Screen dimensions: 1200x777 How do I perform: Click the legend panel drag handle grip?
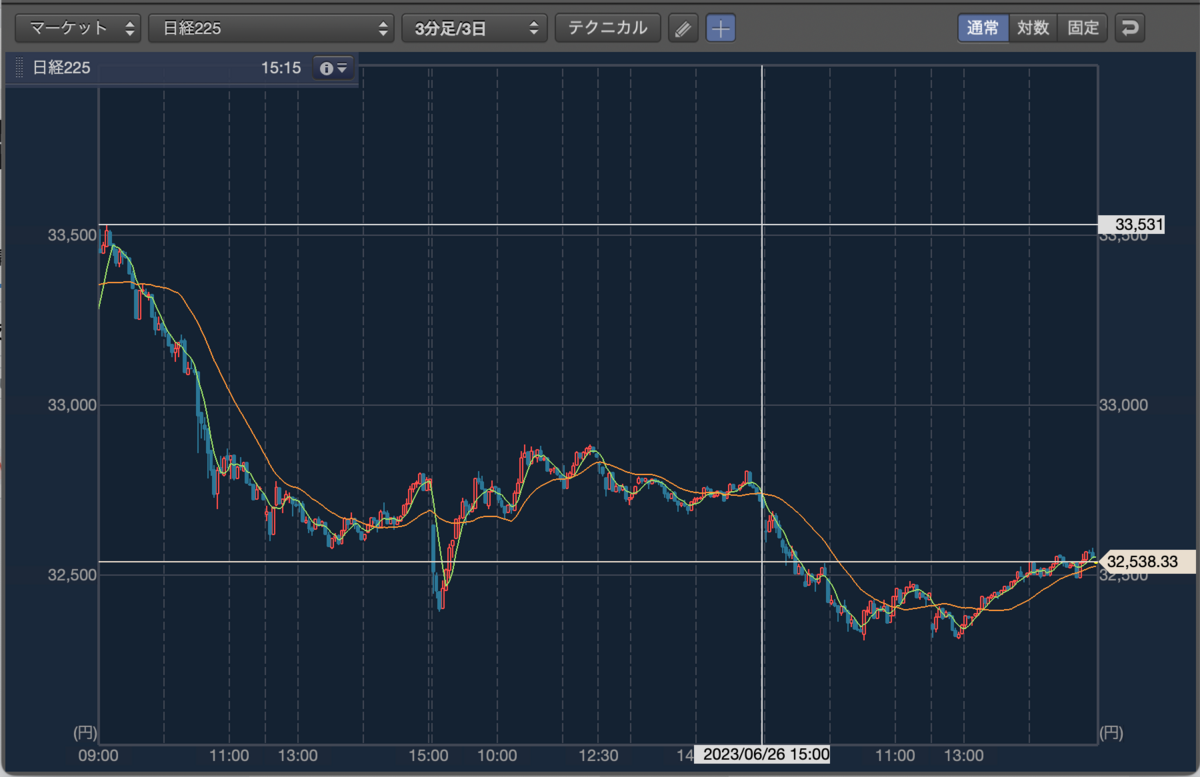(x=19, y=68)
